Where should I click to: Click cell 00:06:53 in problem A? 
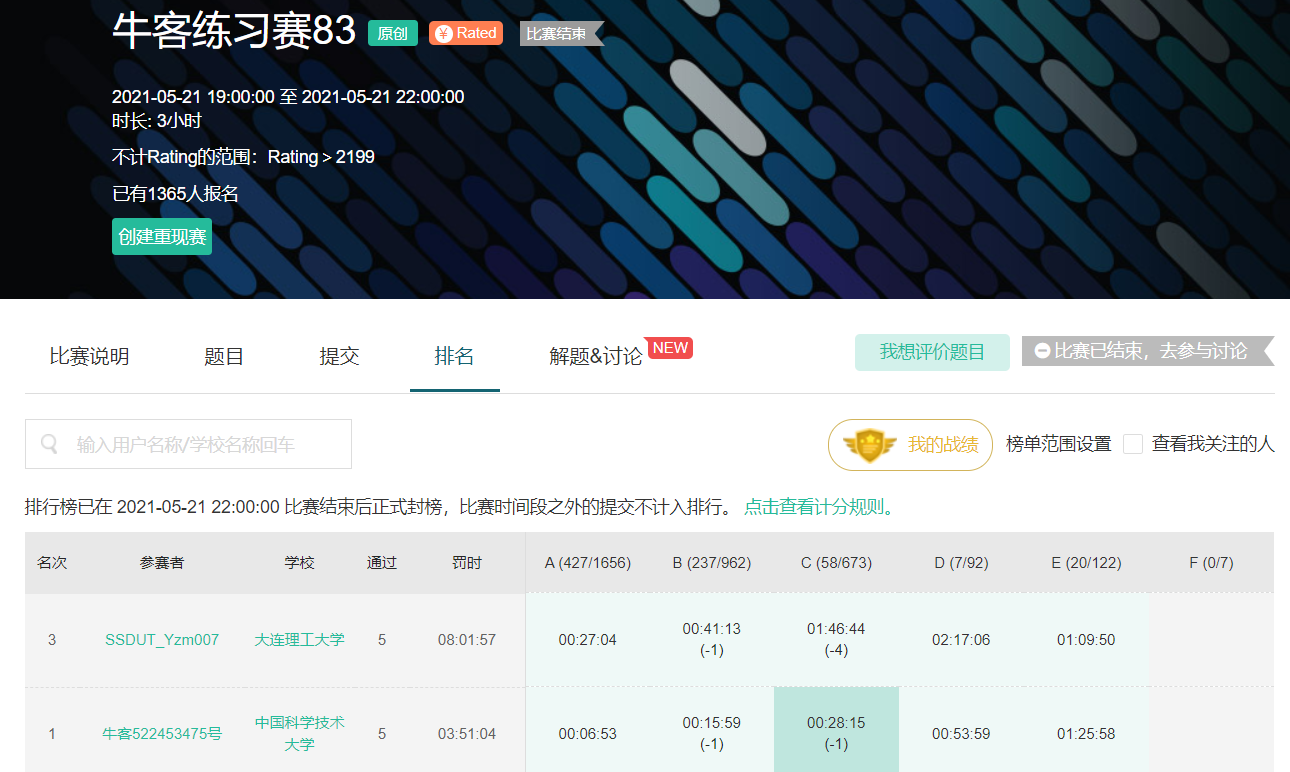(588, 734)
